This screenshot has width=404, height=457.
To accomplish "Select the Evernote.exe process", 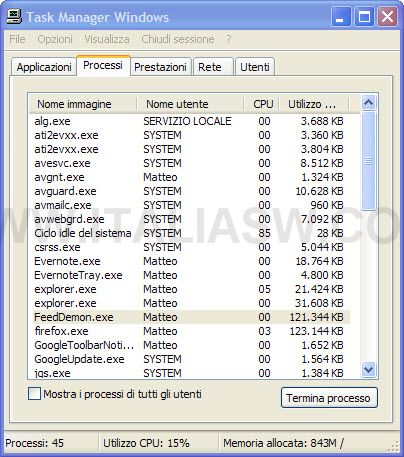I will [x=192, y=261].
